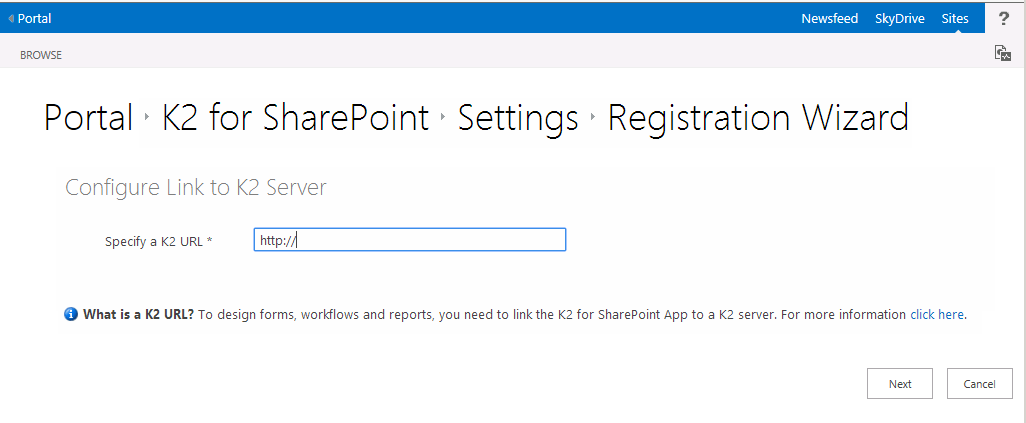Click the "Specify a K2 URL" label
This screenshot has width=1026, height=423.
click(x=158, y=241)
